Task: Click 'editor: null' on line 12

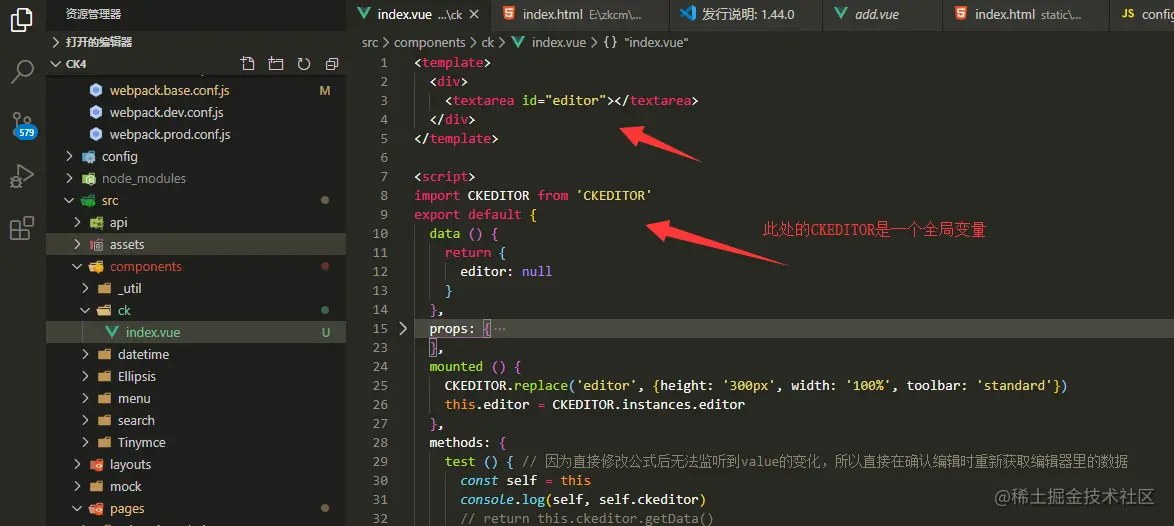Action: coord(506,272)
